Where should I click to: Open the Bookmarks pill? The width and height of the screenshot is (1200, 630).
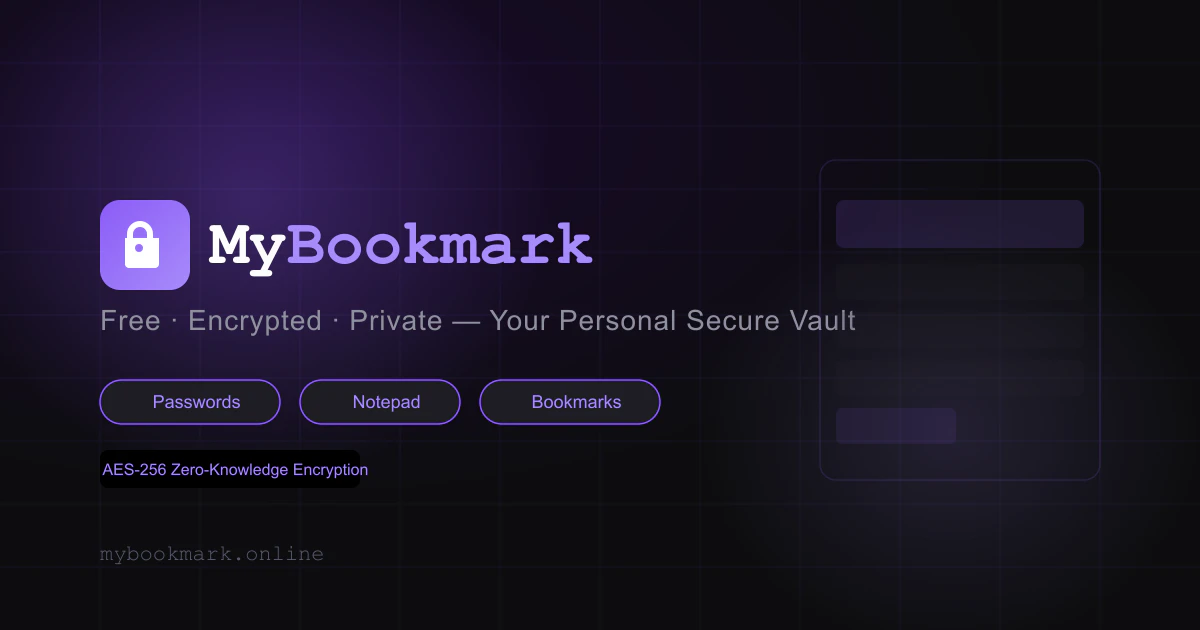570,402
